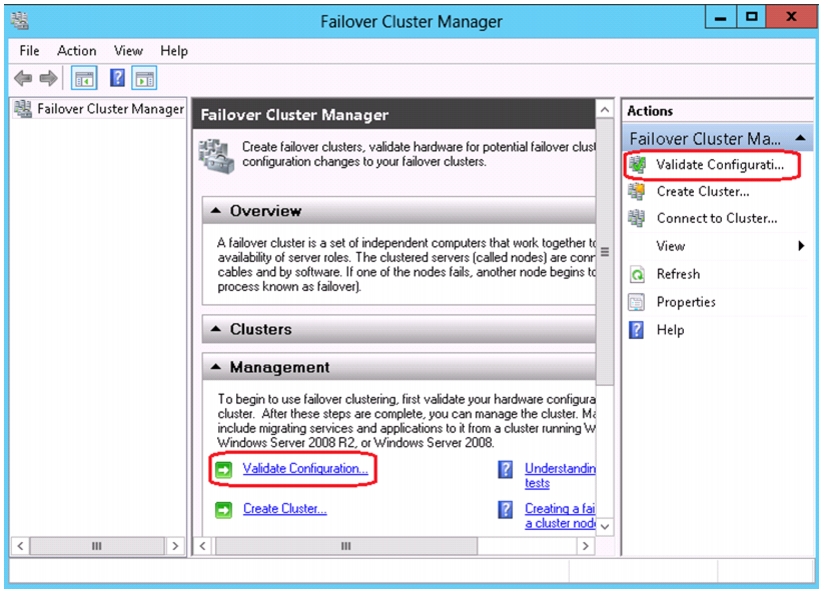Viewport: 830px width, 613px height.
Task: Click the Back arrow toolbar icon
Action: tap(23, 78)
